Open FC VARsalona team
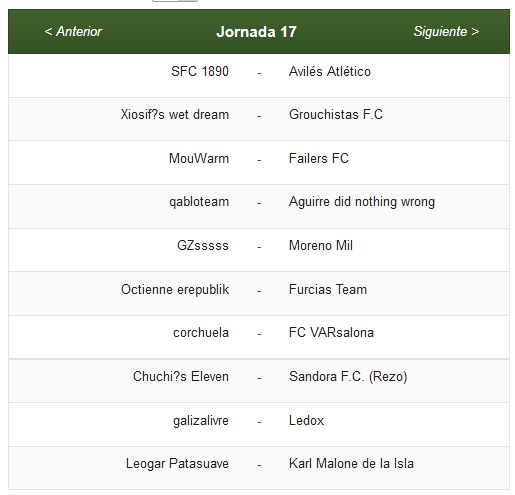This screenshot has height=495, width=515. (331, 333)
